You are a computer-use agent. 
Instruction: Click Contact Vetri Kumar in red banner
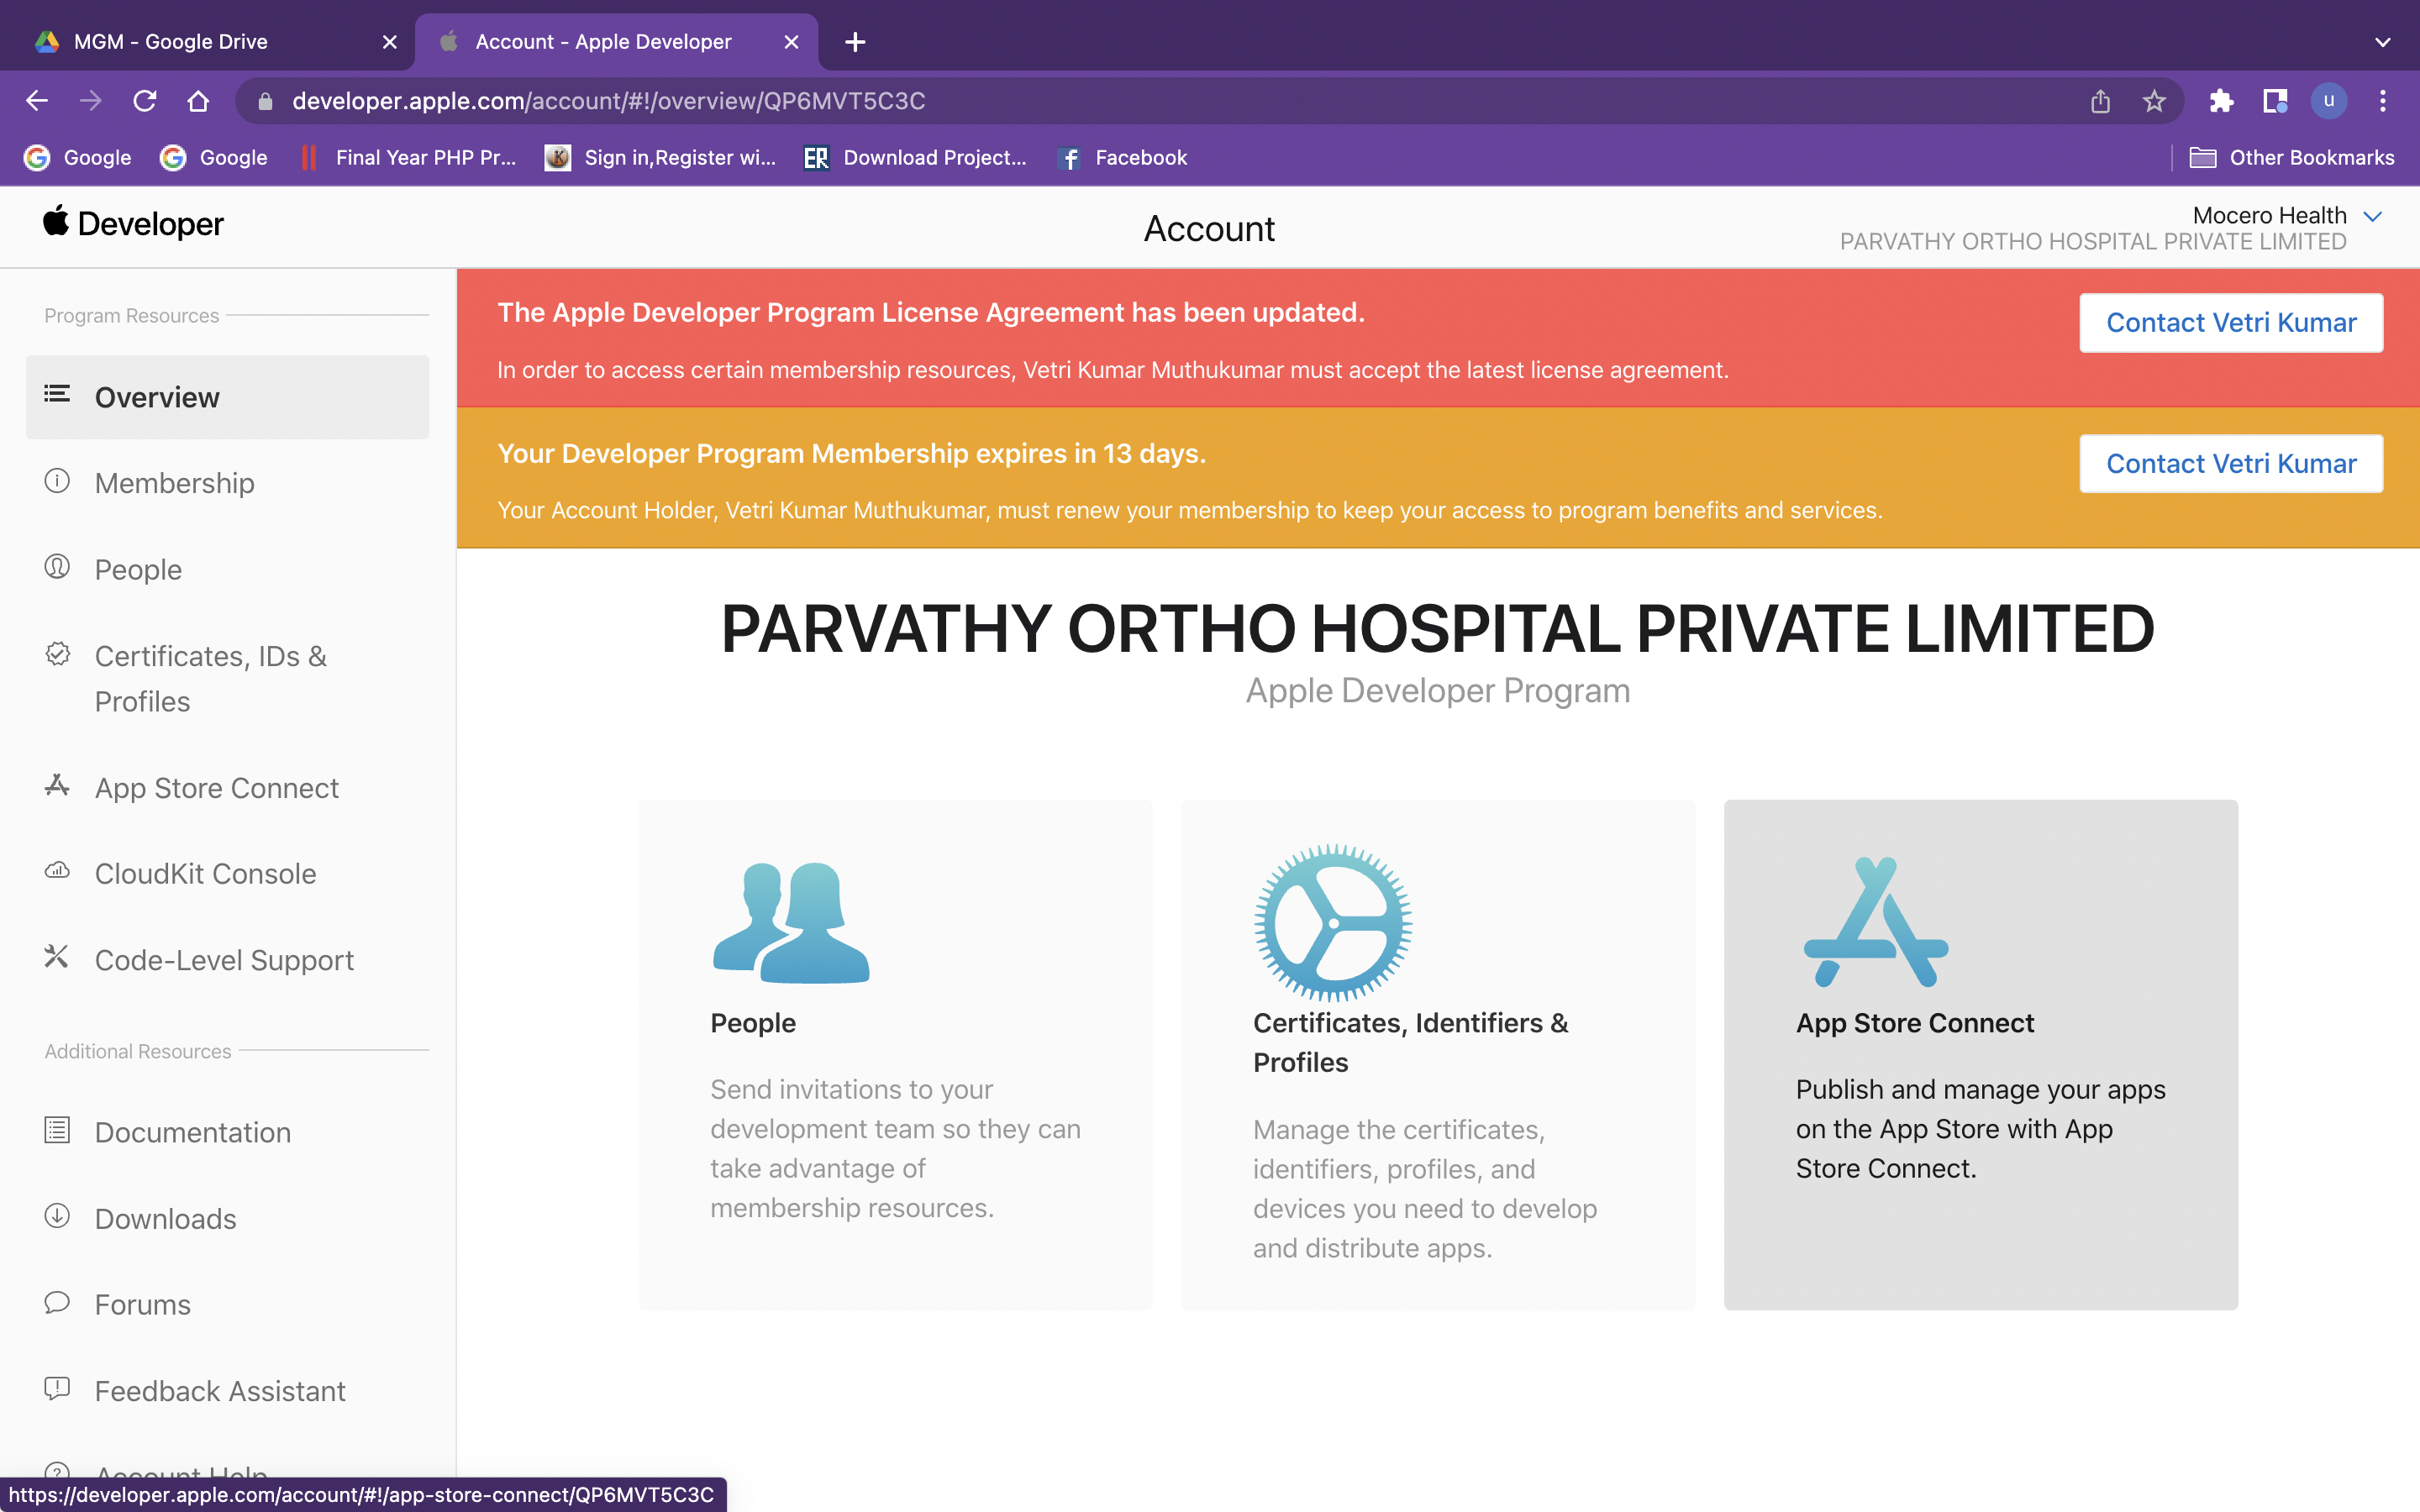coord(2230,323)
